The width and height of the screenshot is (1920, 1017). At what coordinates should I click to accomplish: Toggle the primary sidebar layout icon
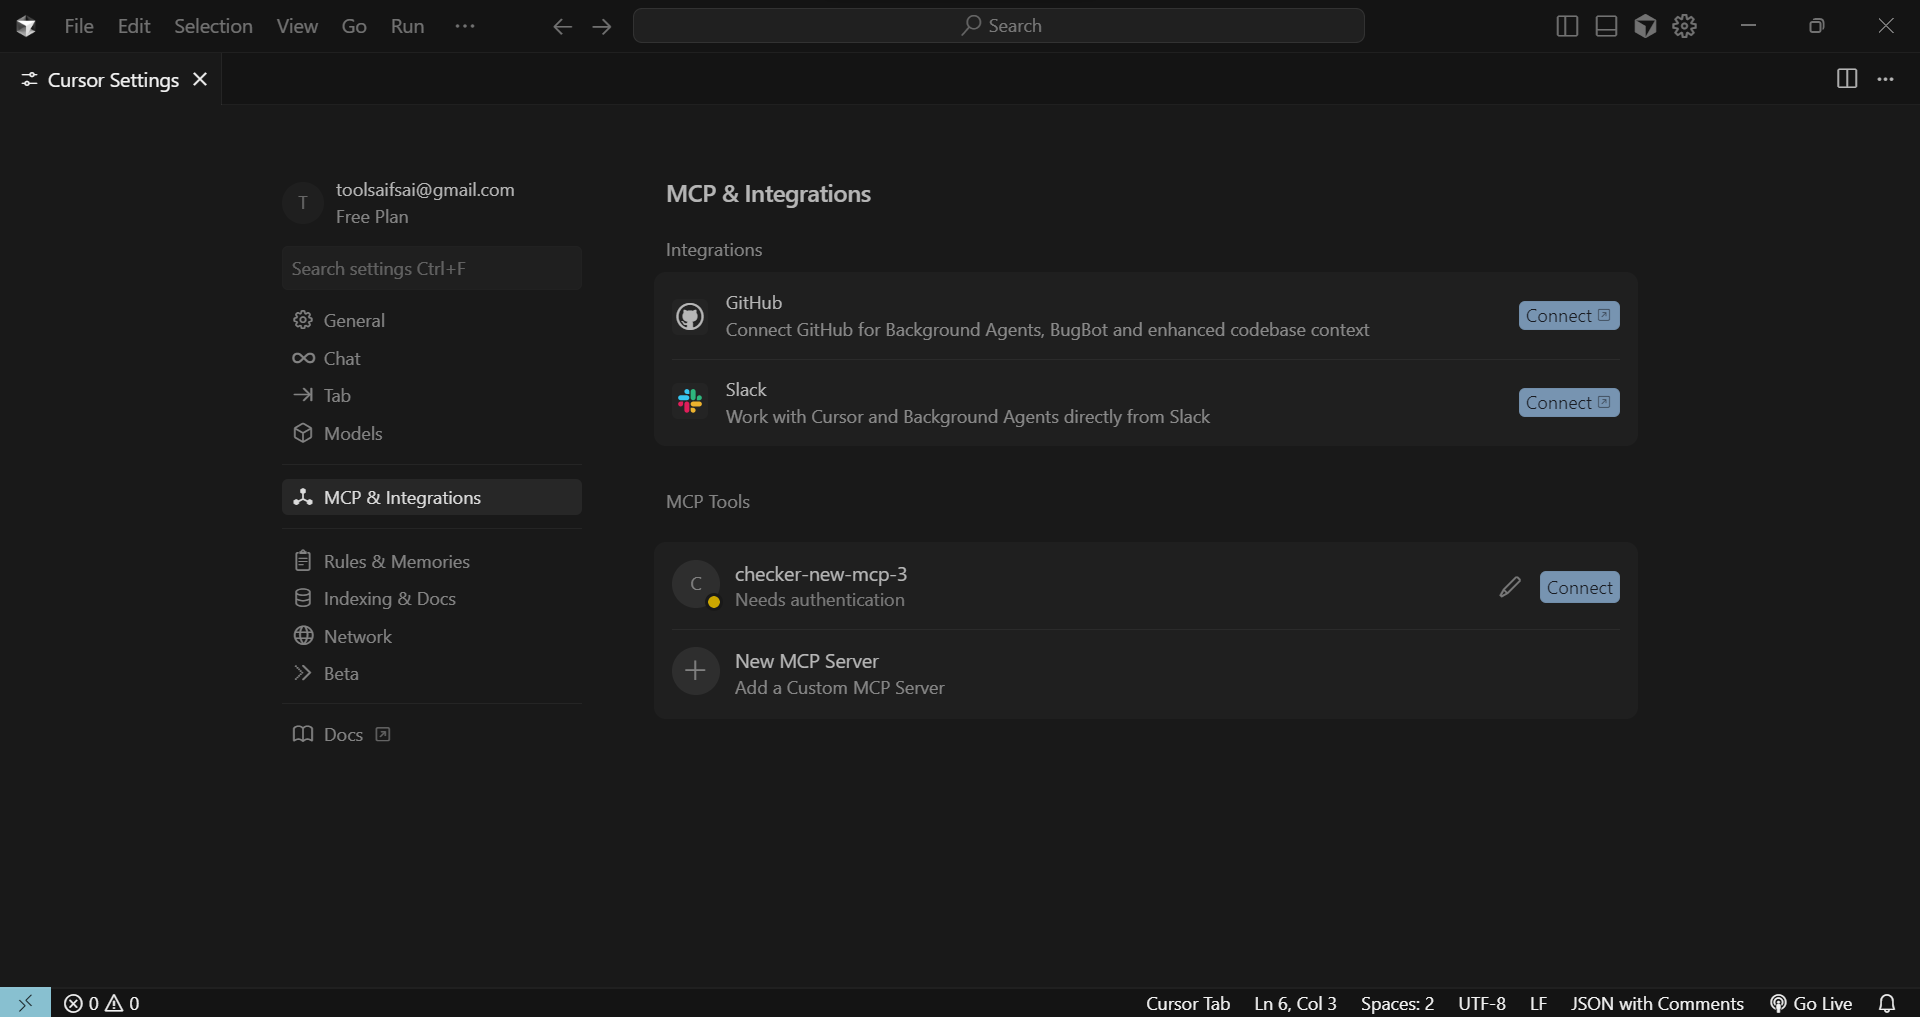click(1567, 26)
